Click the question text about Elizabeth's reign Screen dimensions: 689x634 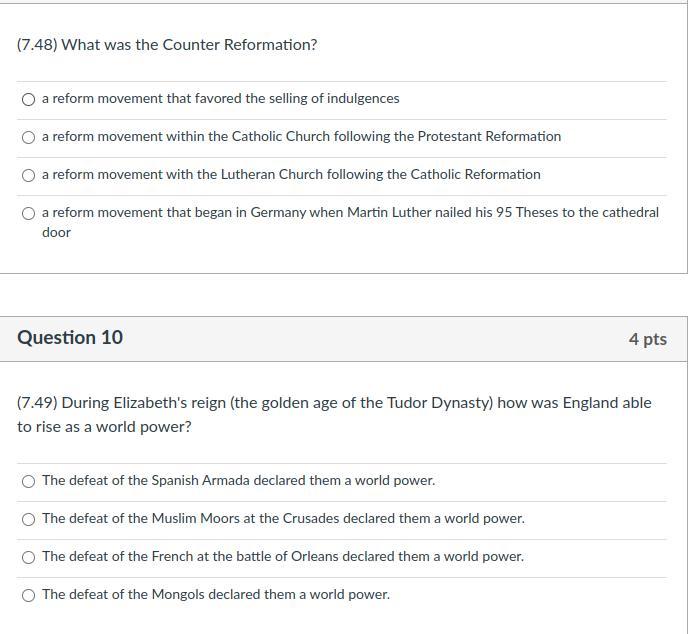click(x=334, y=415)
